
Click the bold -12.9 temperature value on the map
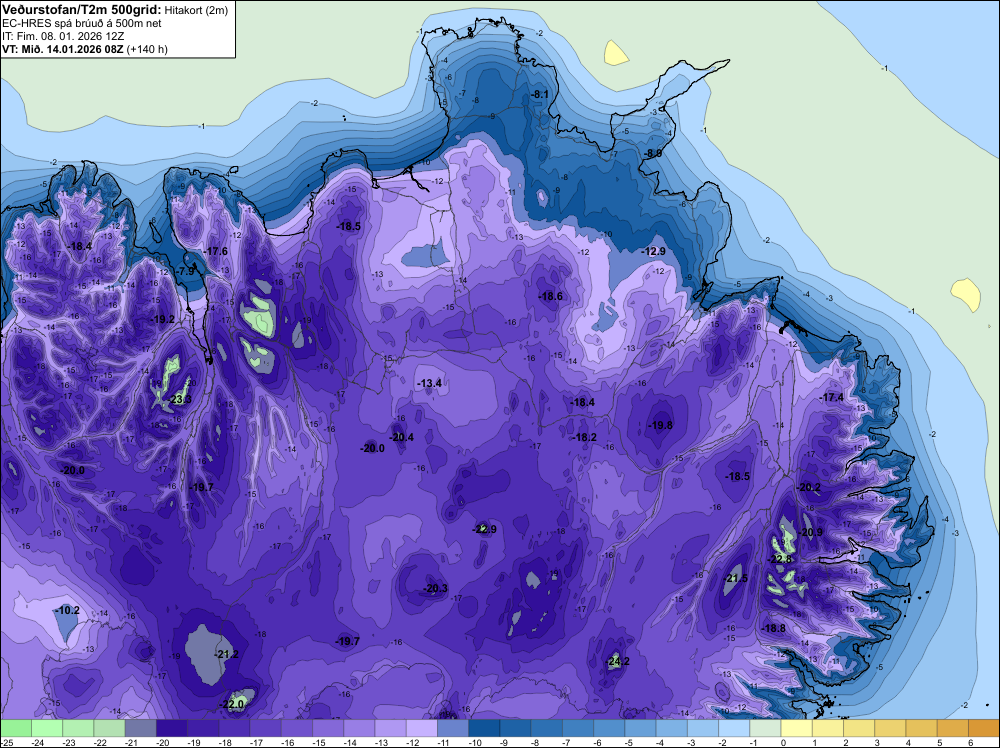pos(654,251)
